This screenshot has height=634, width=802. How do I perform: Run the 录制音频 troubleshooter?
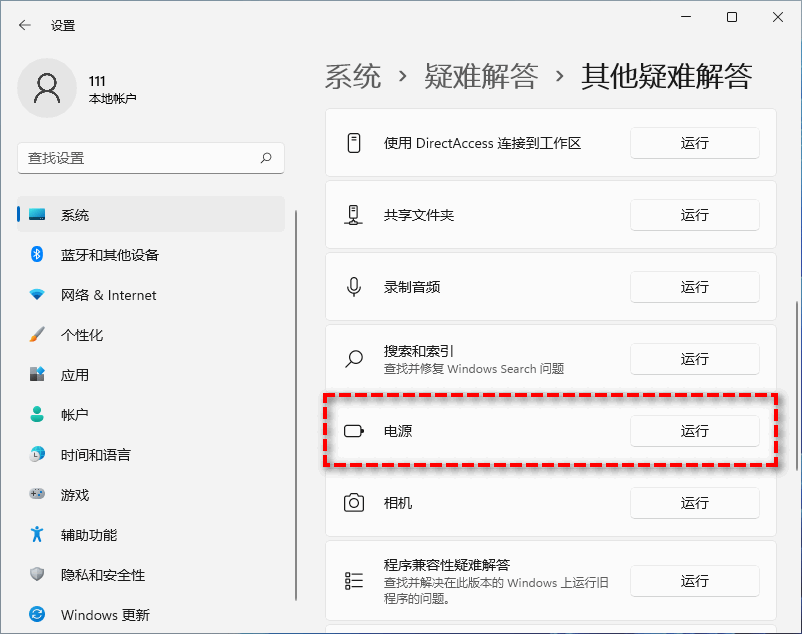coord(694,287)
